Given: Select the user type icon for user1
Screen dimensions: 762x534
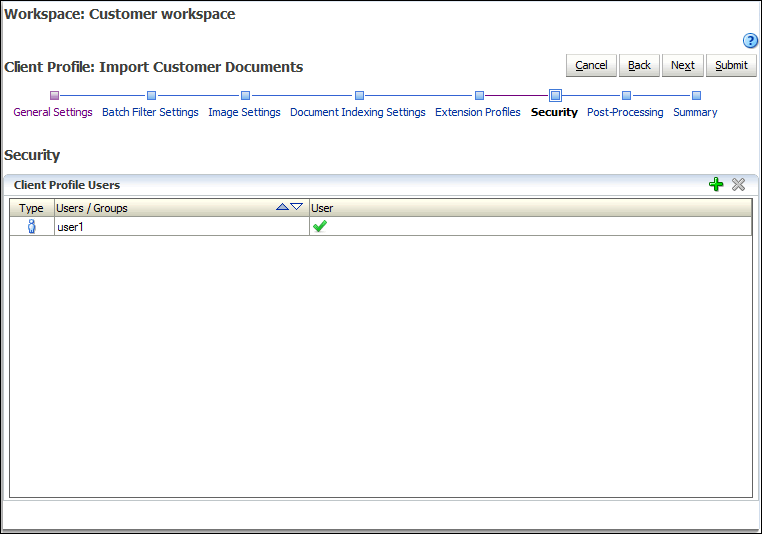Looking at the screenshot, I should point(32,226).
